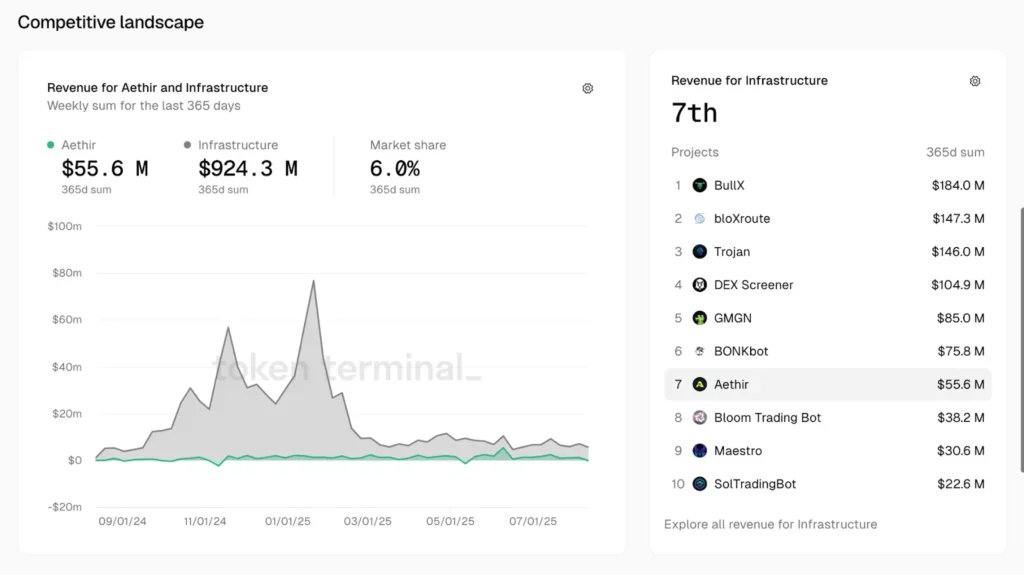Click the $30.6 M revenue value
This screenshot has height=575, width=1024.
coord(961,451)
